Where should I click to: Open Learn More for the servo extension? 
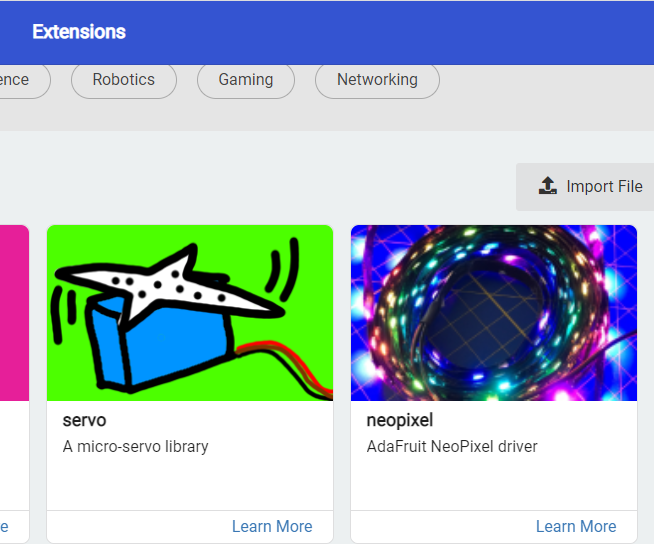pos(272,526)
